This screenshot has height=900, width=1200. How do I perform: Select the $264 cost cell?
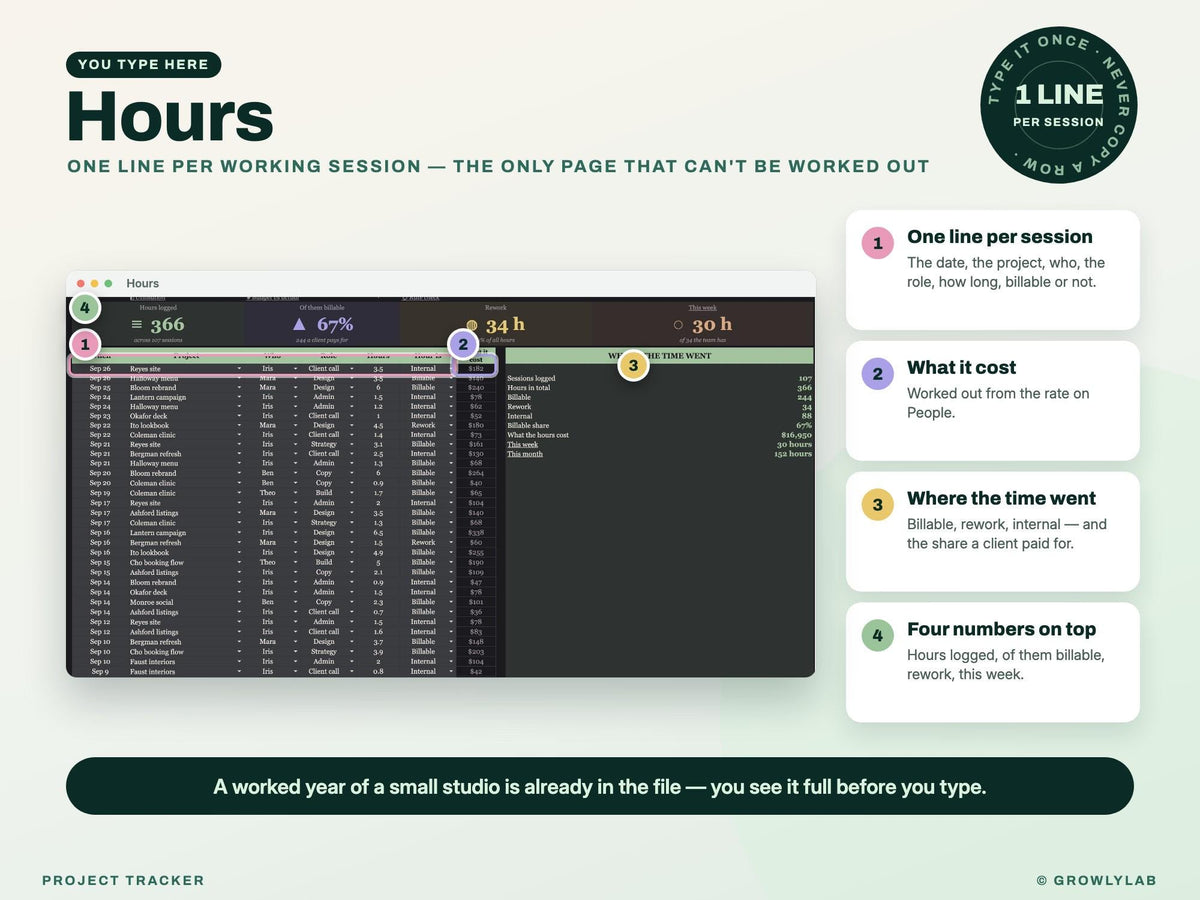coord(476,474)
